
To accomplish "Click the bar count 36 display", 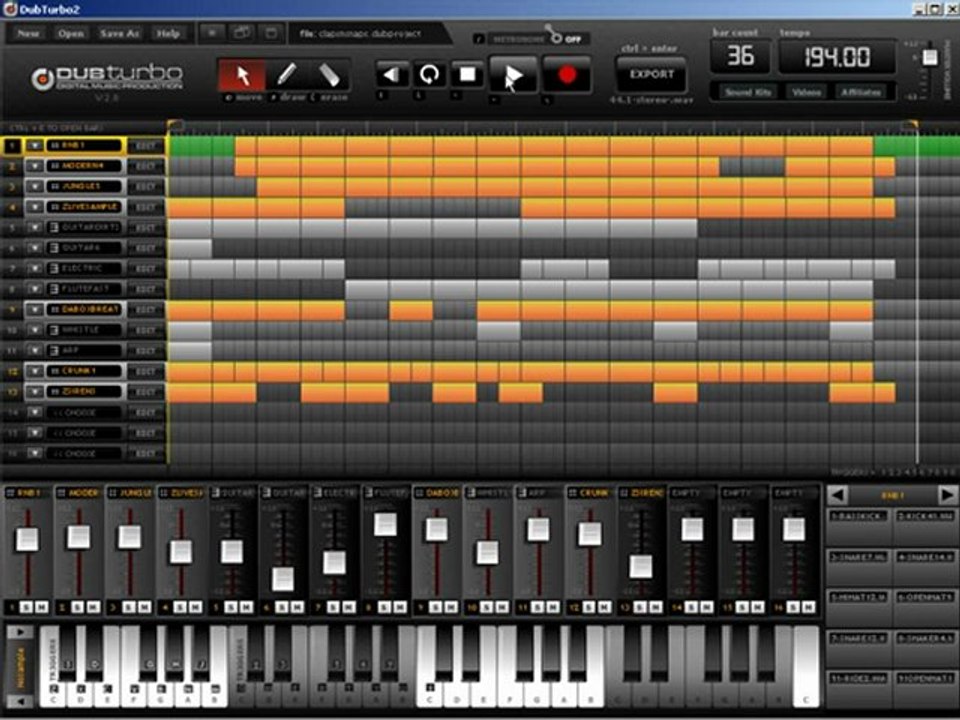I will coord(740,56).
